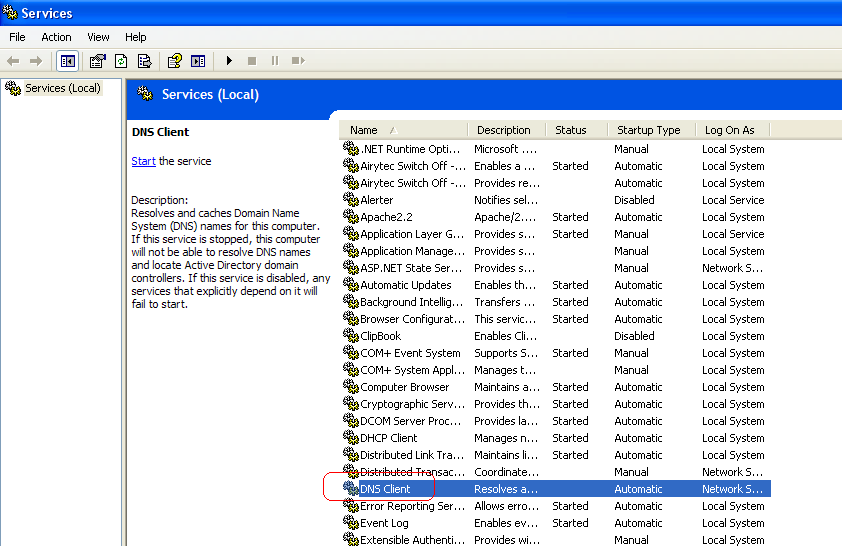The height and width of the screenshot is (546, 842).
Task: Click 'Resolves a...' description of DNS Client
Action: tap(506, 489)
